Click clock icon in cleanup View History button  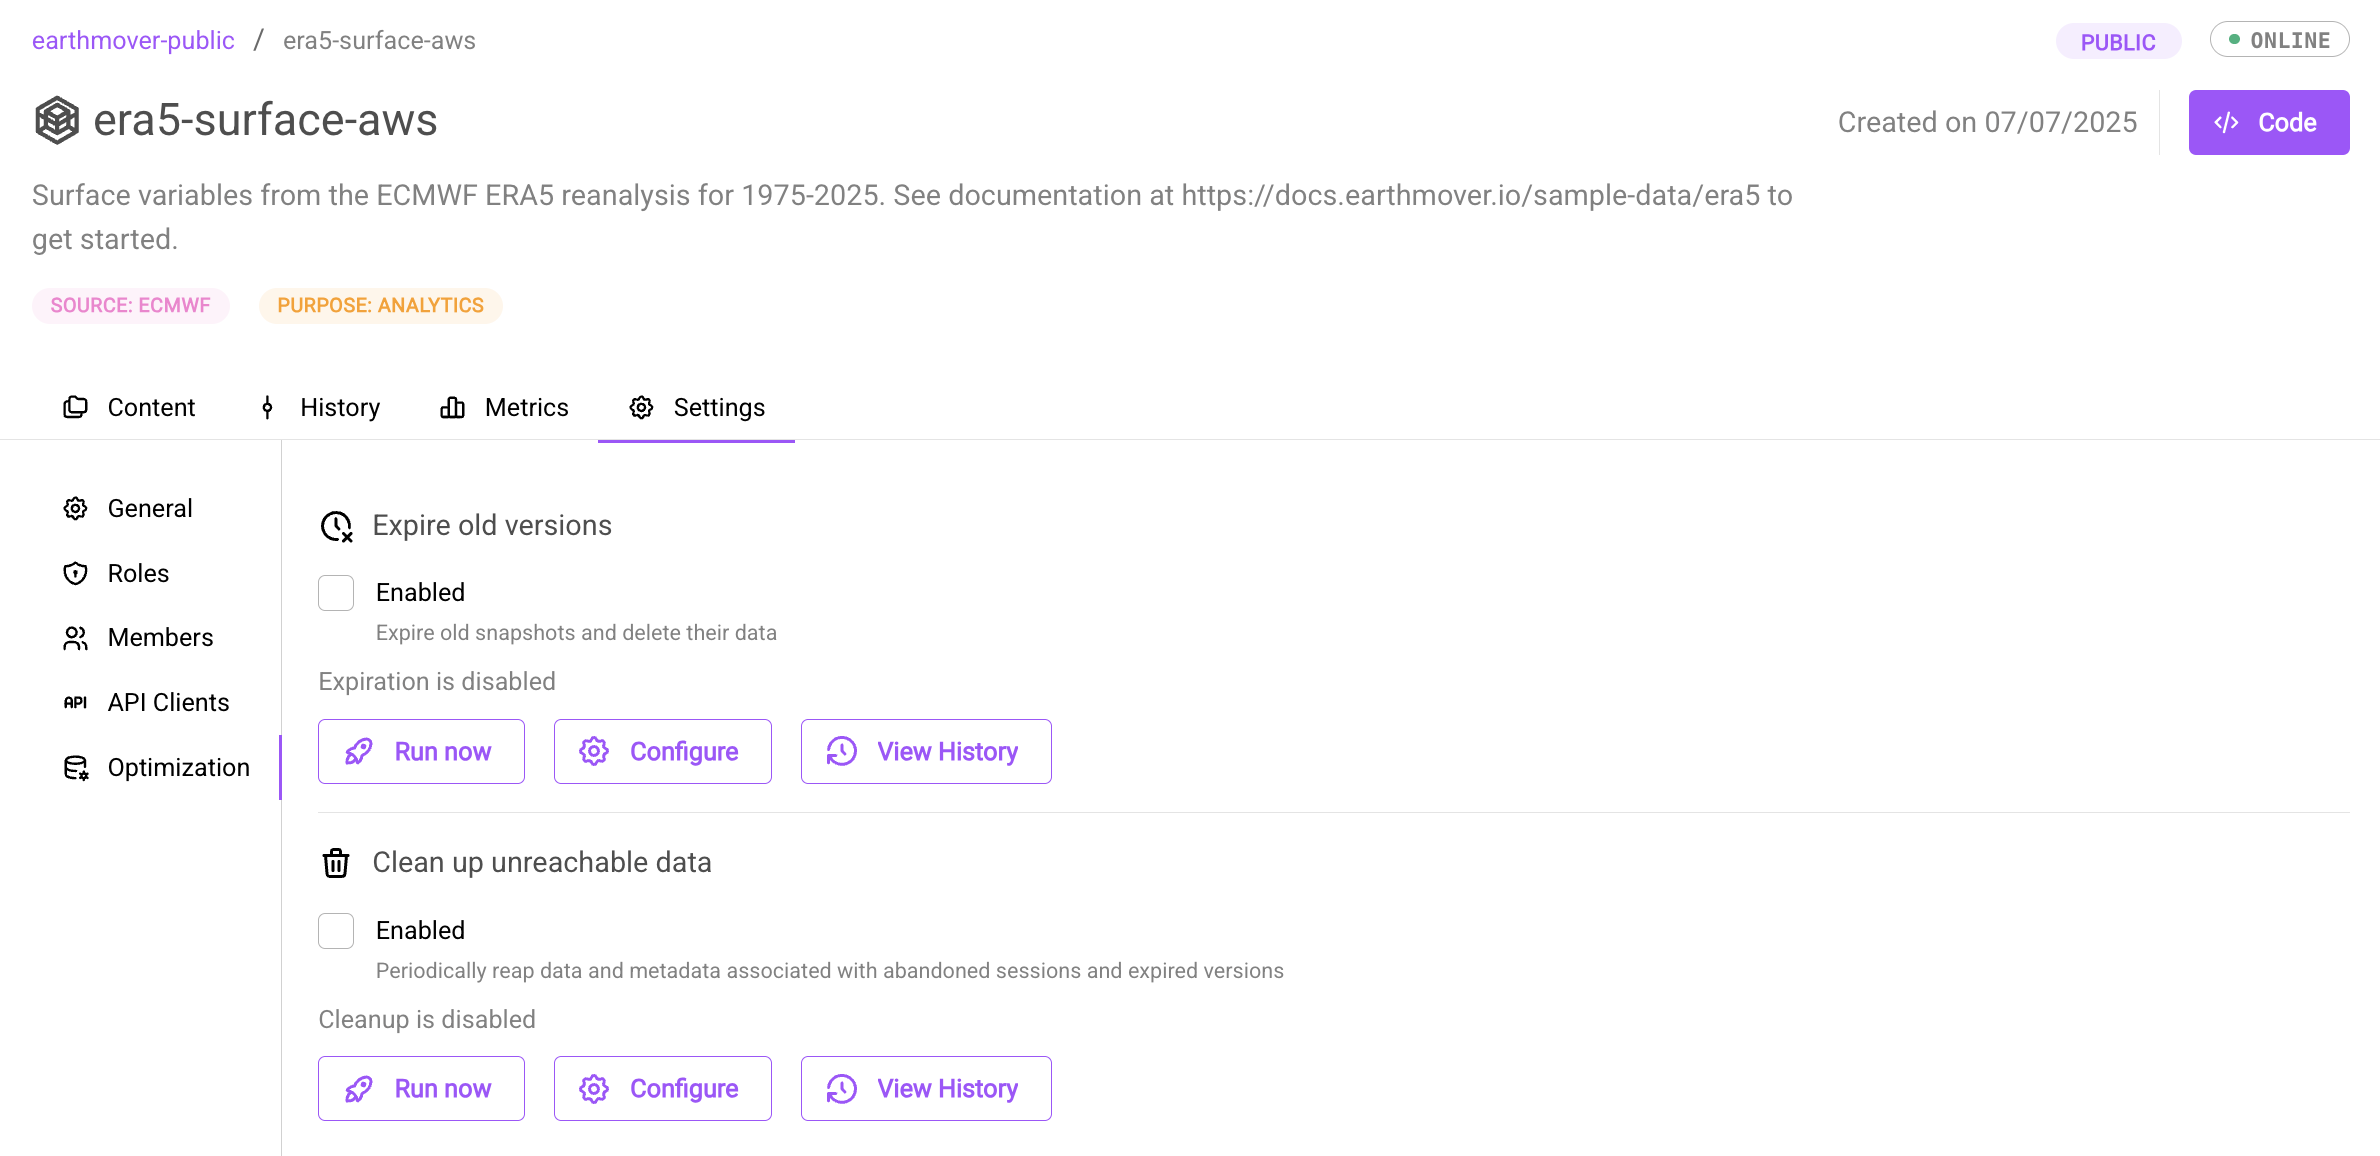(842, 1088)
